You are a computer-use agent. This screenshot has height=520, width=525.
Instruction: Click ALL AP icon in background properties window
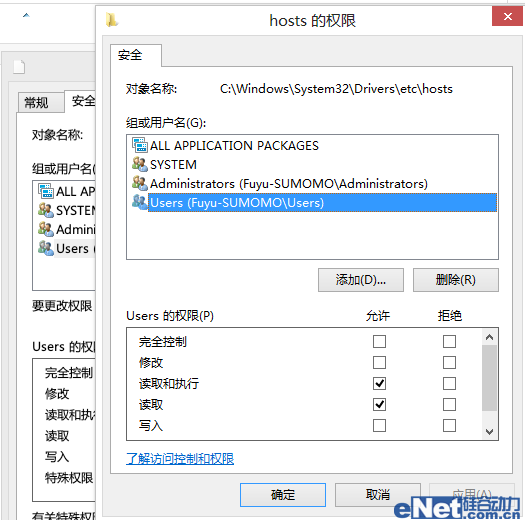point(46,191)
